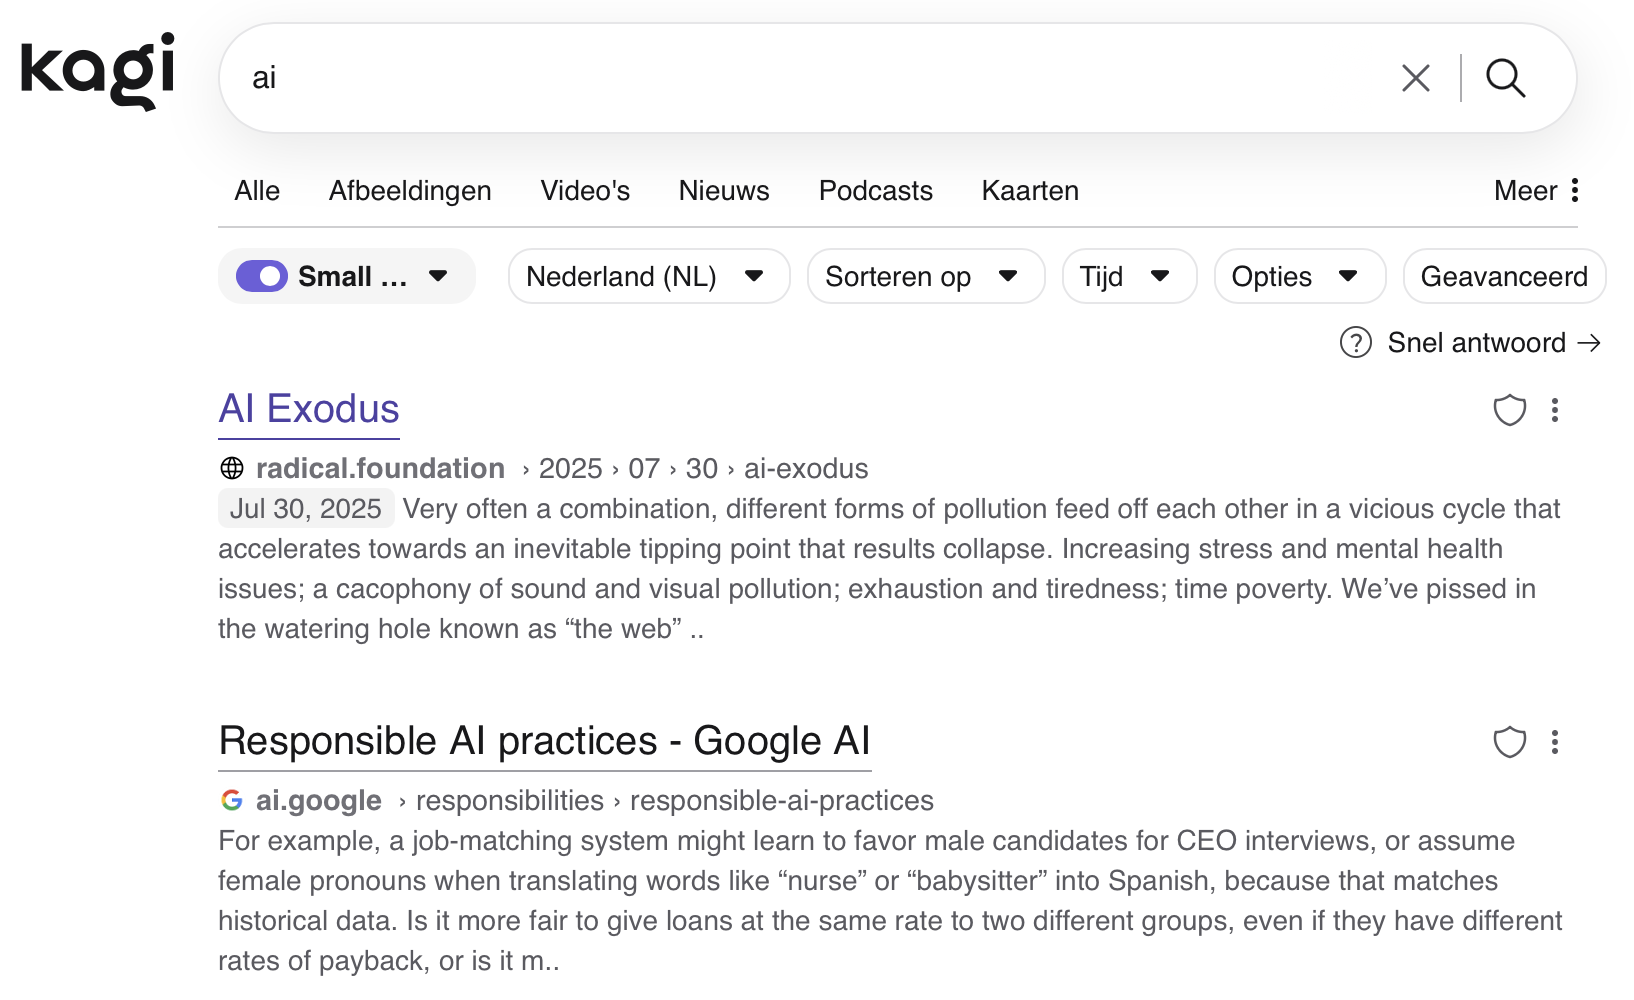Open the three-dot menu for AI Exodus result

pos(1554,410)
